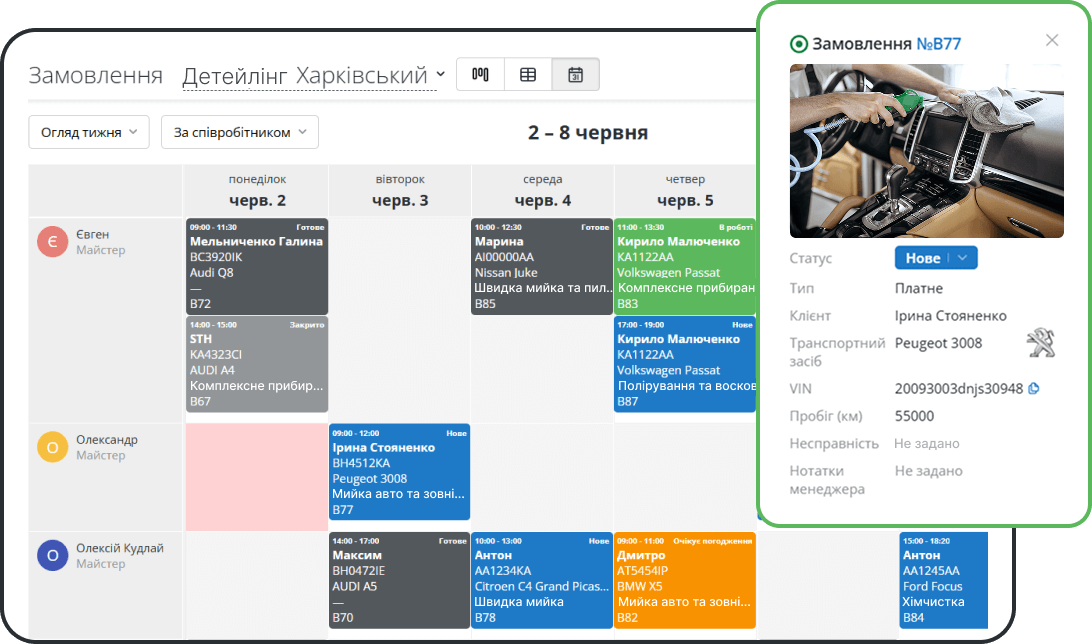Viewport: 1092px width, 644px height.
Task: Open the За співробітником grouping dropdown
Action: [239, 132]
